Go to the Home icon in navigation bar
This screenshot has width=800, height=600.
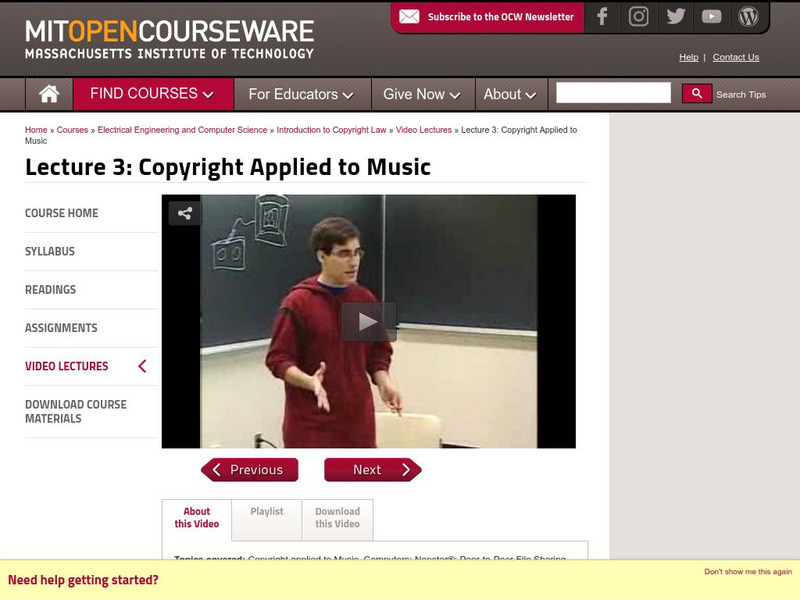[49, 94]
